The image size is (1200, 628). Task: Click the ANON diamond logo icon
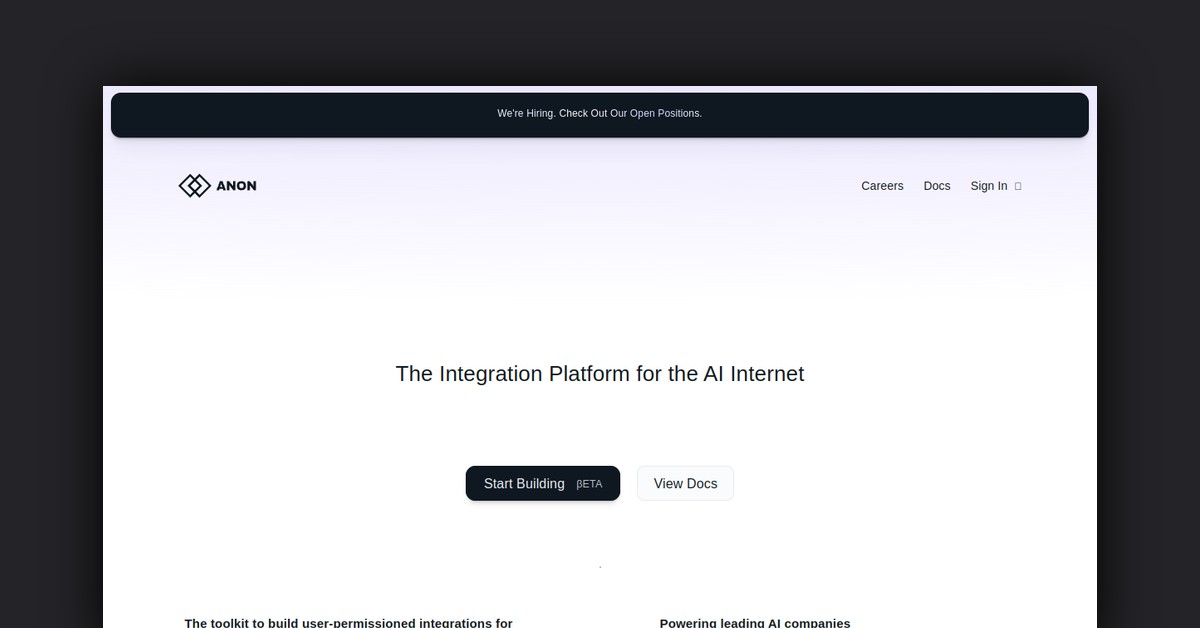coord(194,186)
